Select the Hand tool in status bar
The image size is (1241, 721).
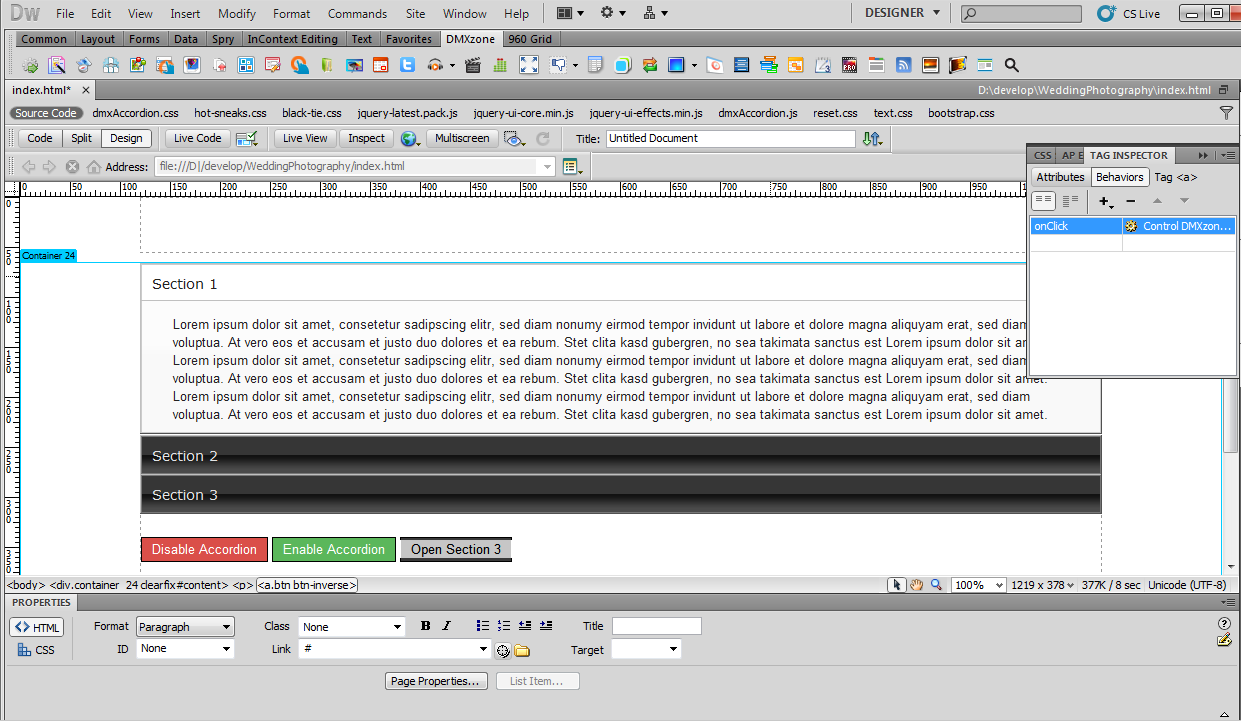click(916, 585)
